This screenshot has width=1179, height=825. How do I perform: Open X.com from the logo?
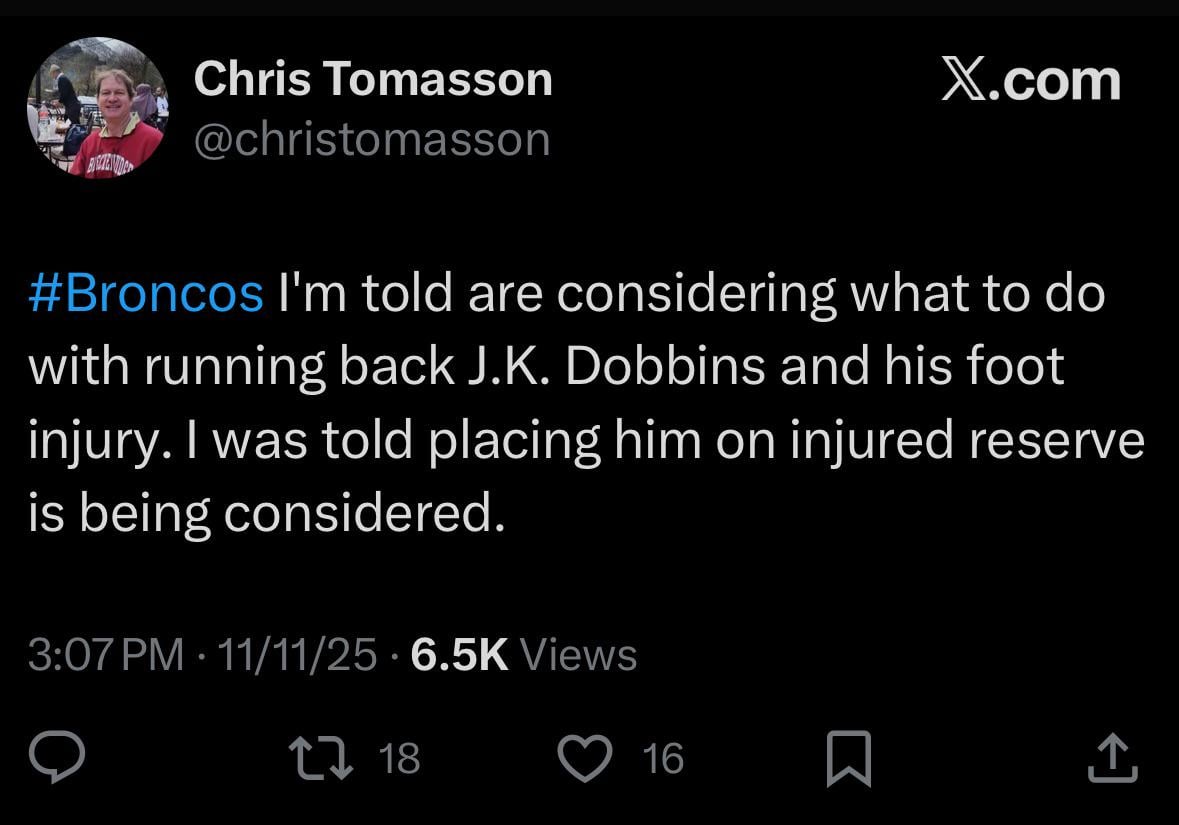click(1030, 80)
